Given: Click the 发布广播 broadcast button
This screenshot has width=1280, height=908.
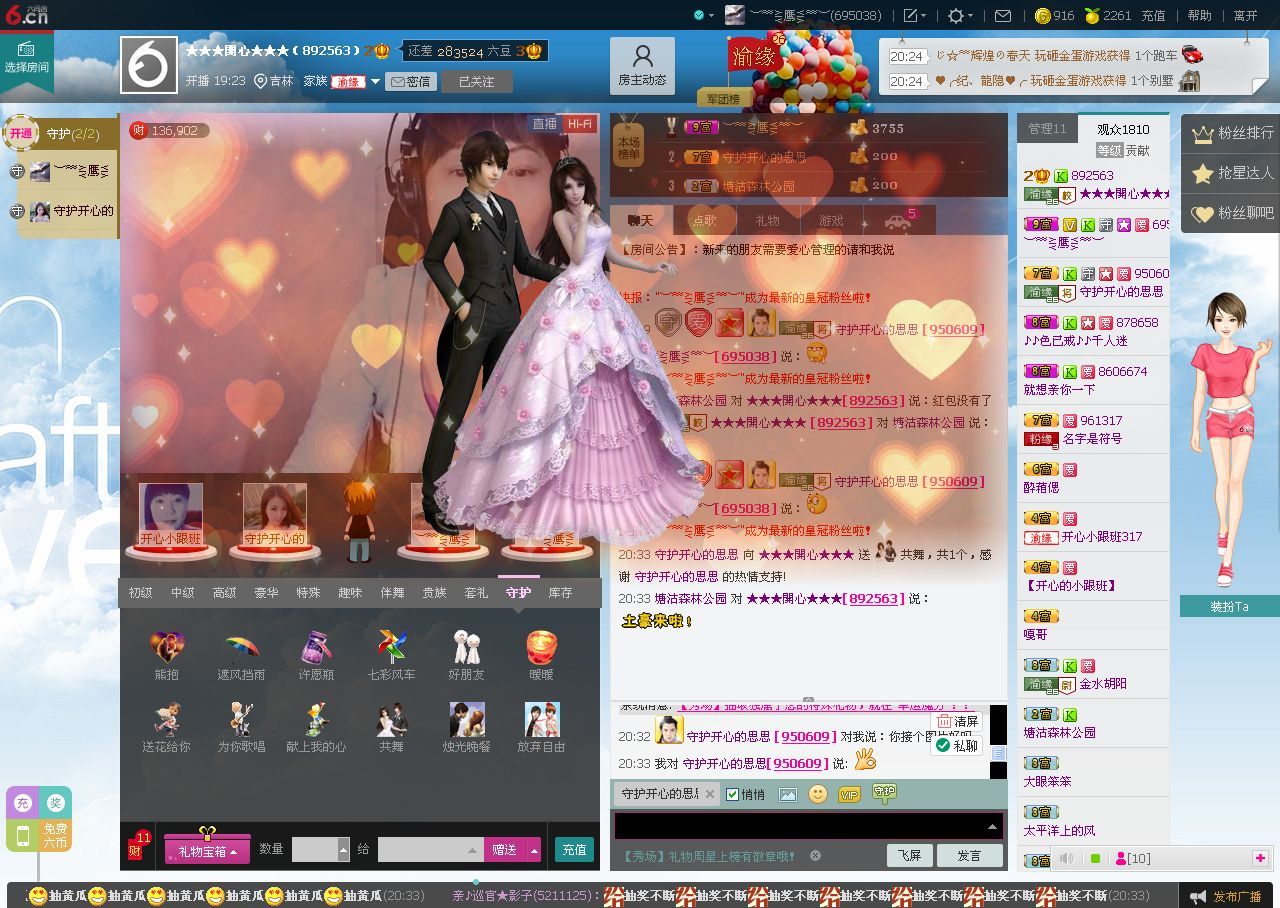Looking at the screenshot, I should click(x=1226, y=896).
